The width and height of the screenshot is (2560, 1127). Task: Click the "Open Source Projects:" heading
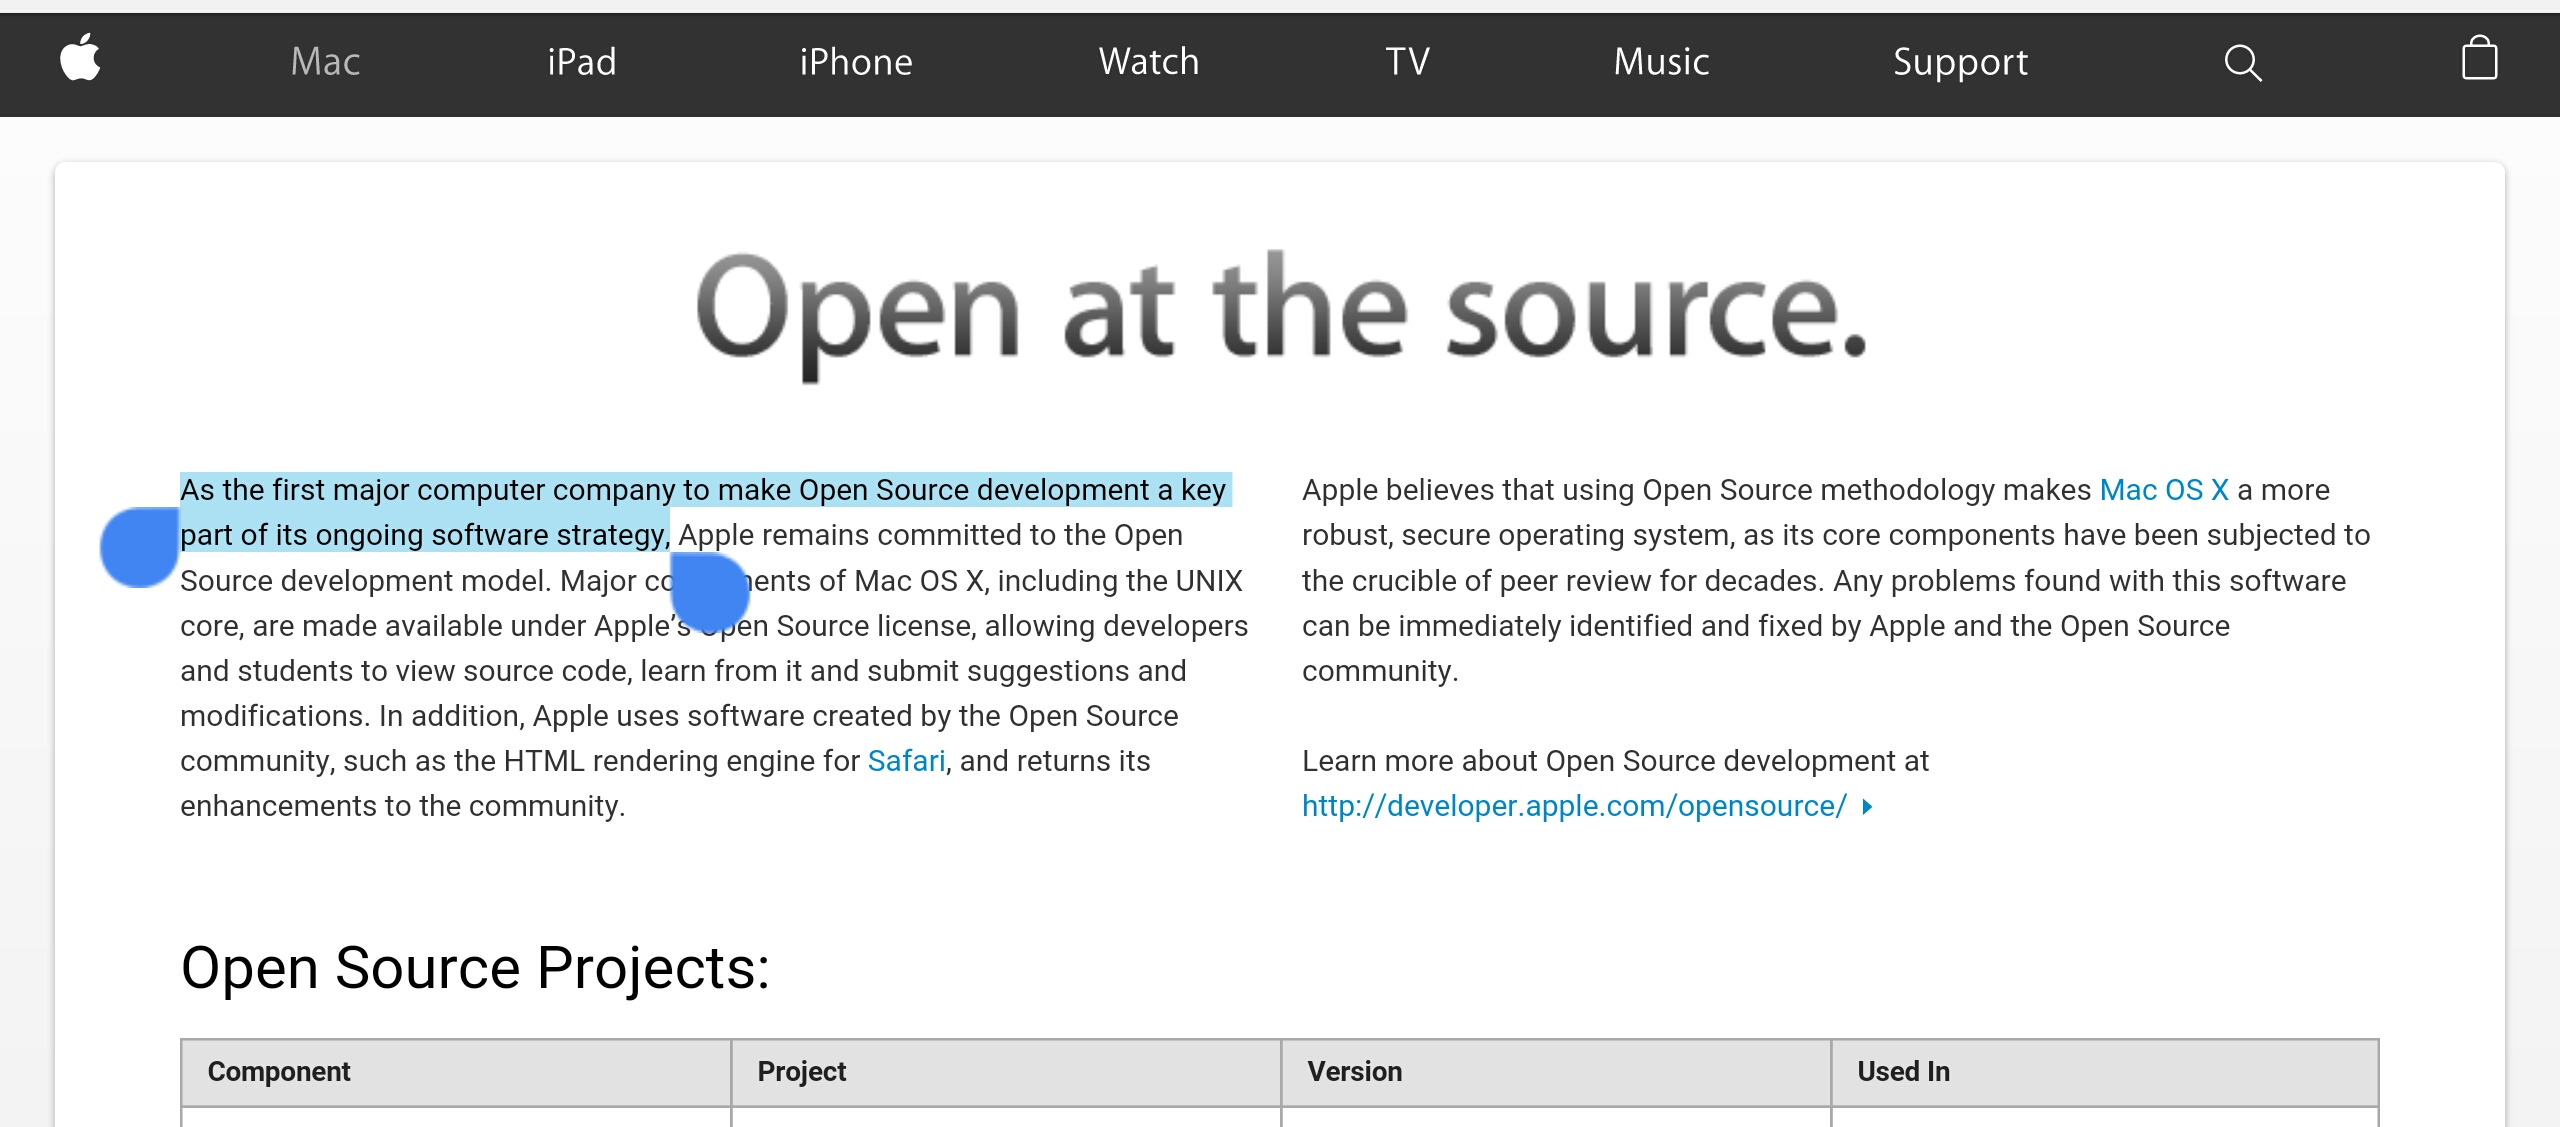tap(475, 968)
